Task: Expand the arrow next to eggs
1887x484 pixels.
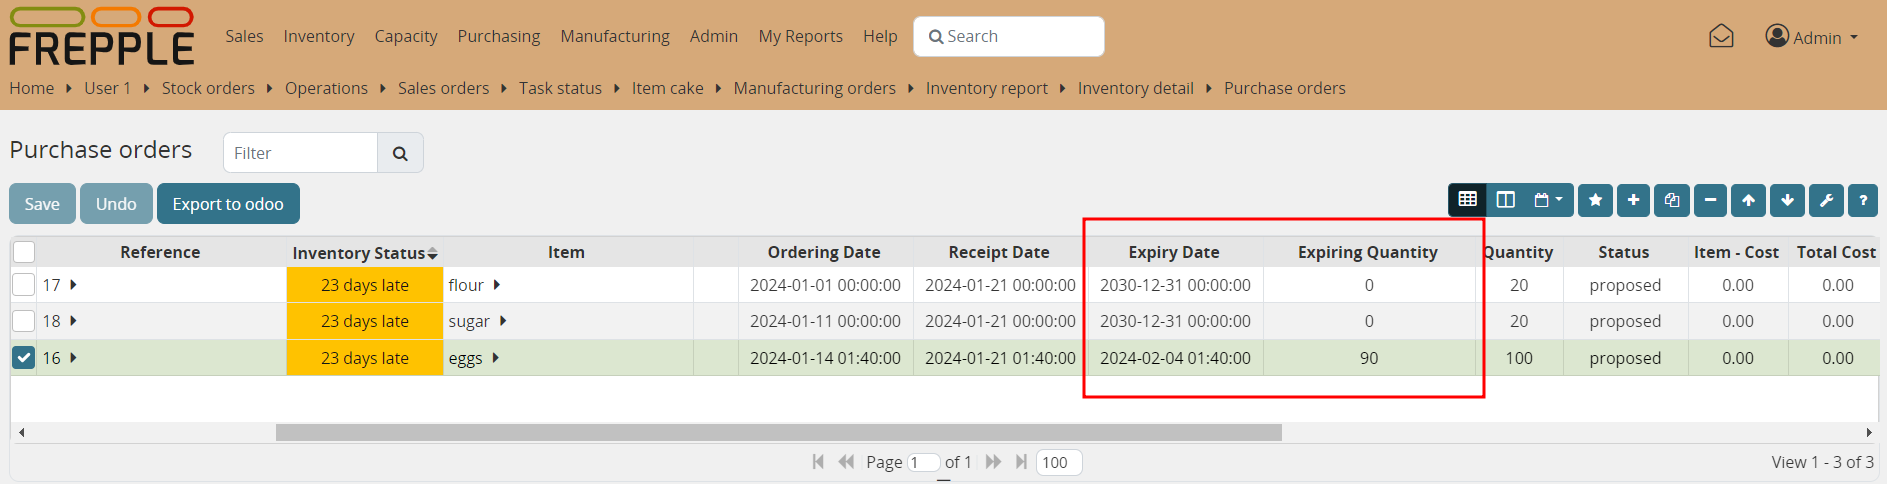Action: [495, 357]
